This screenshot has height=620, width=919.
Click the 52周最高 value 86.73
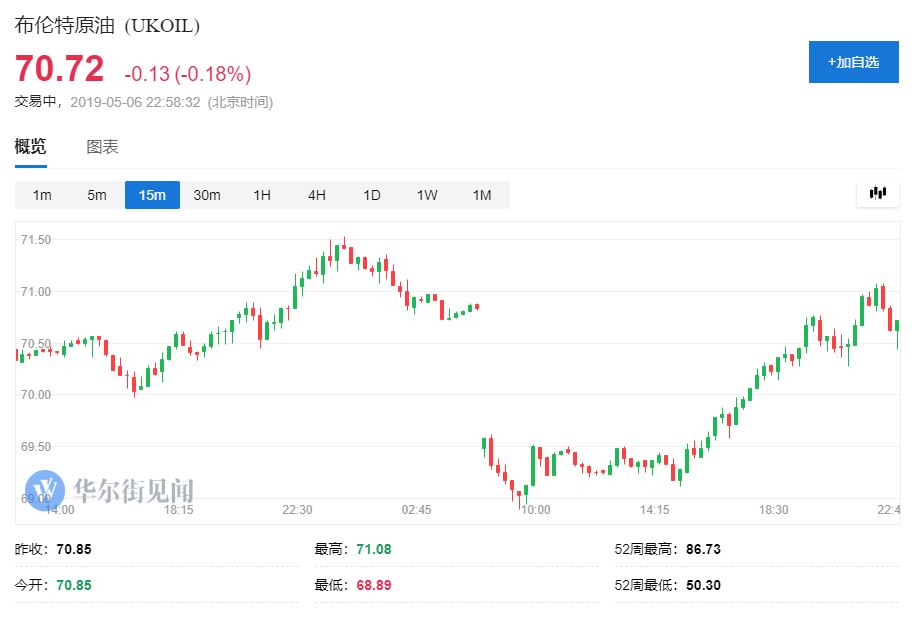tap(703, 549)
